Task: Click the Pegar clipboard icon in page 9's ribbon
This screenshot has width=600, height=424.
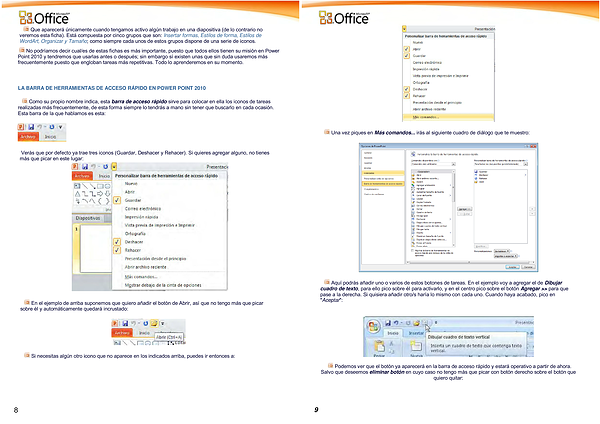Action: pyautogui.click(x=379, y=346)
